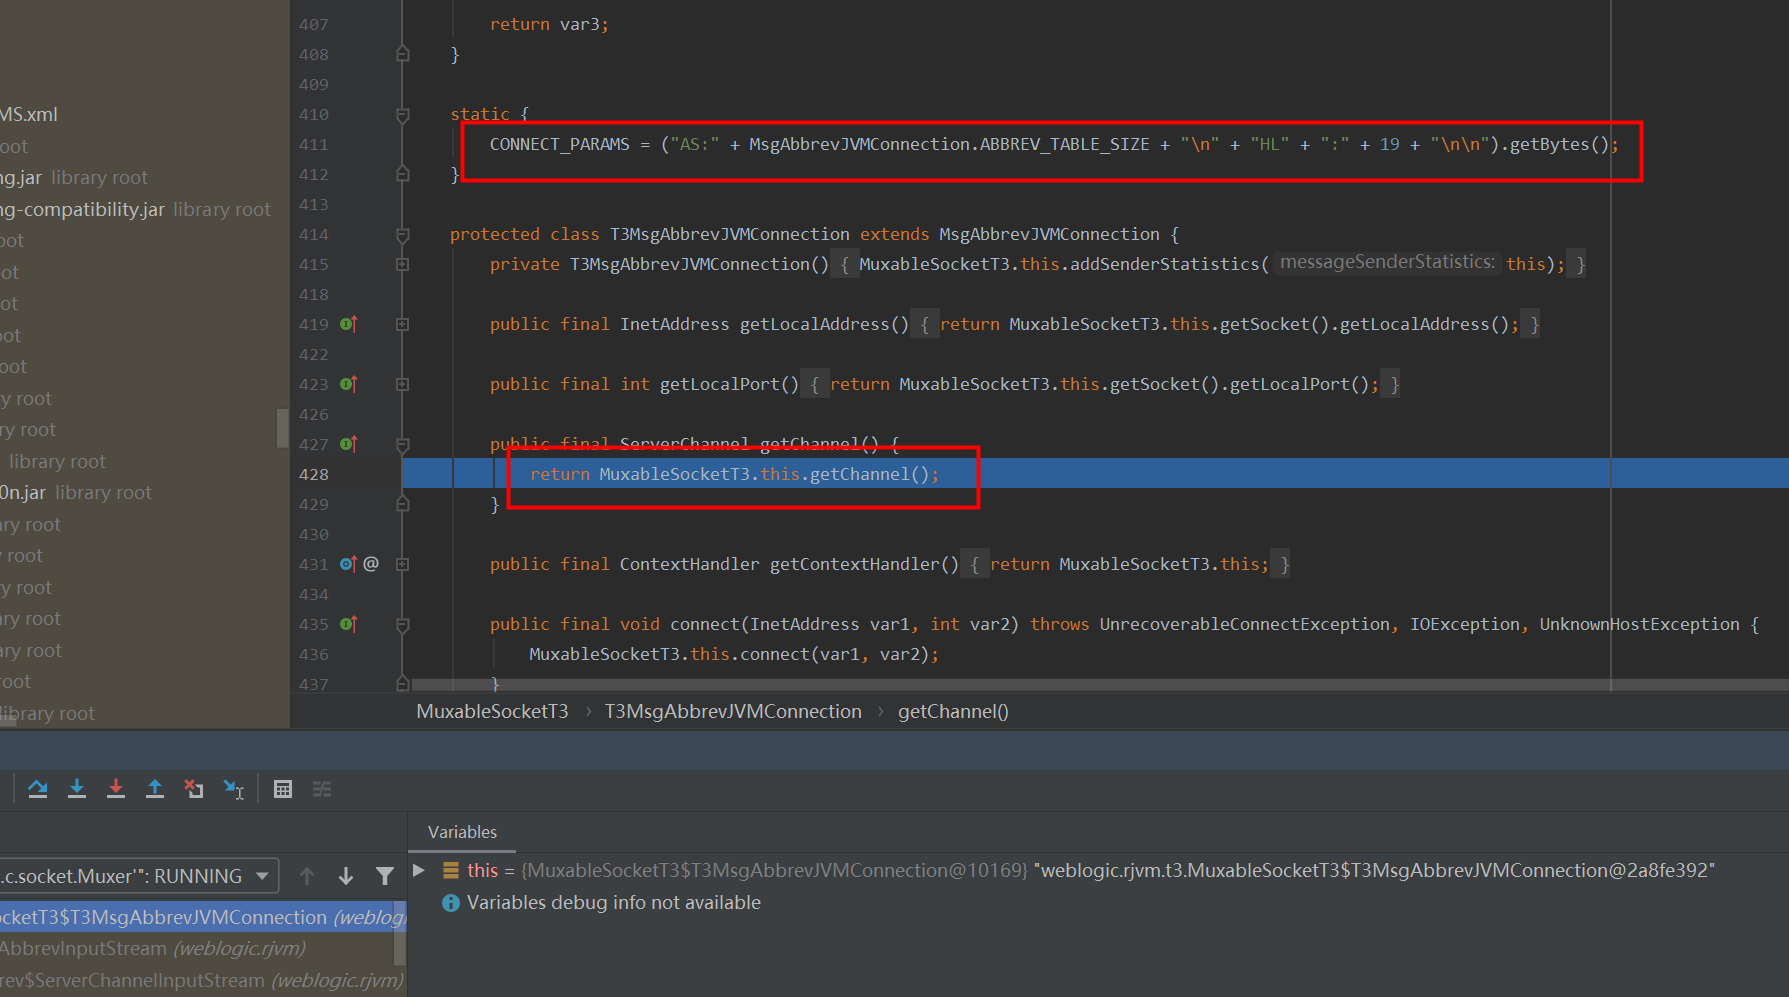Click ABBREV_TABLE_SIZE on line 411
This screenshot has width=1789, height=997.
point(1064,144)
